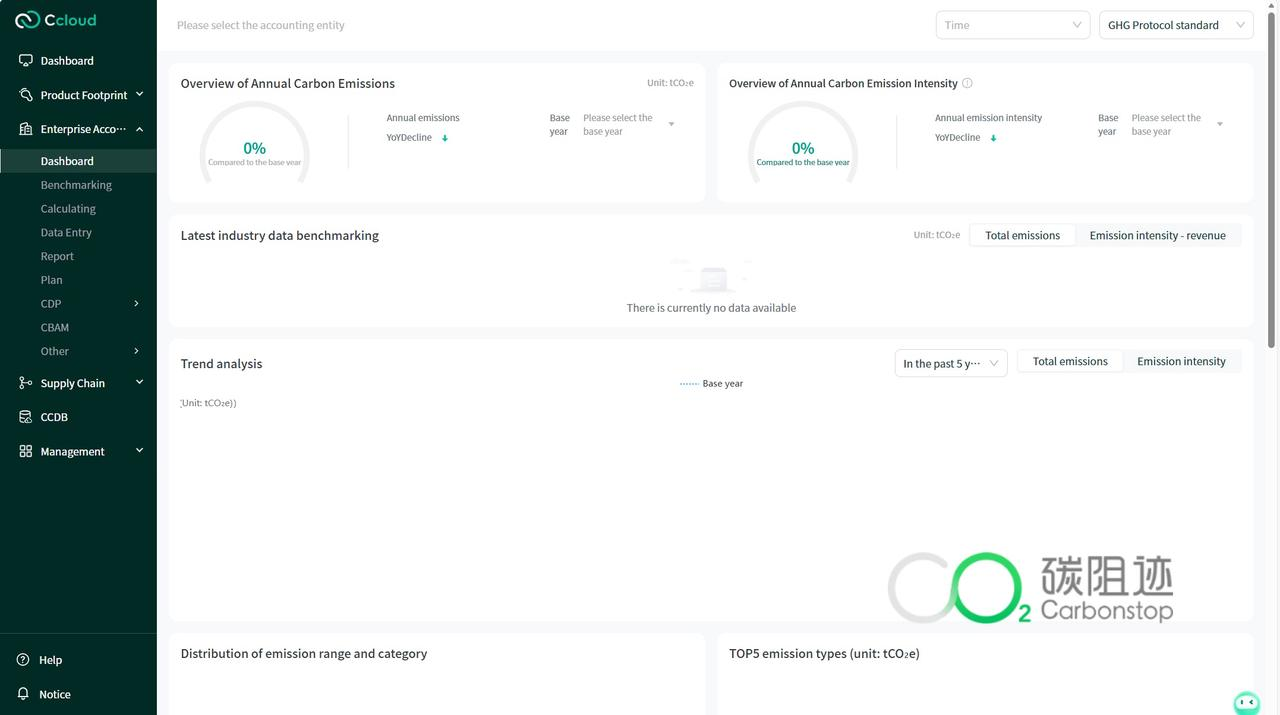
Task: Click the Supply Chain icon
Action: point(26,383)
